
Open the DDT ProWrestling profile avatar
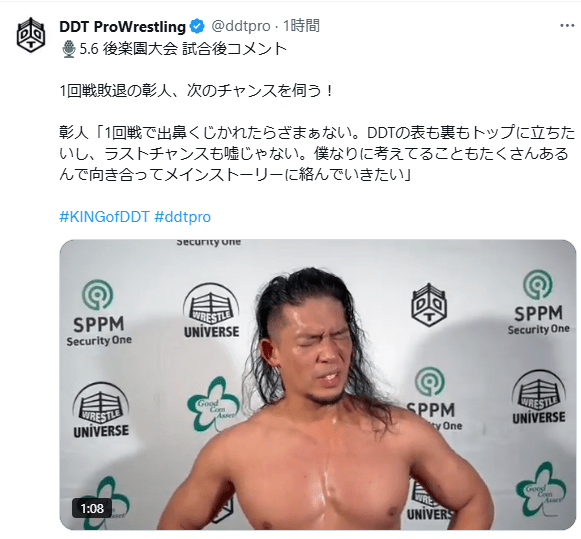coord(31,35)
